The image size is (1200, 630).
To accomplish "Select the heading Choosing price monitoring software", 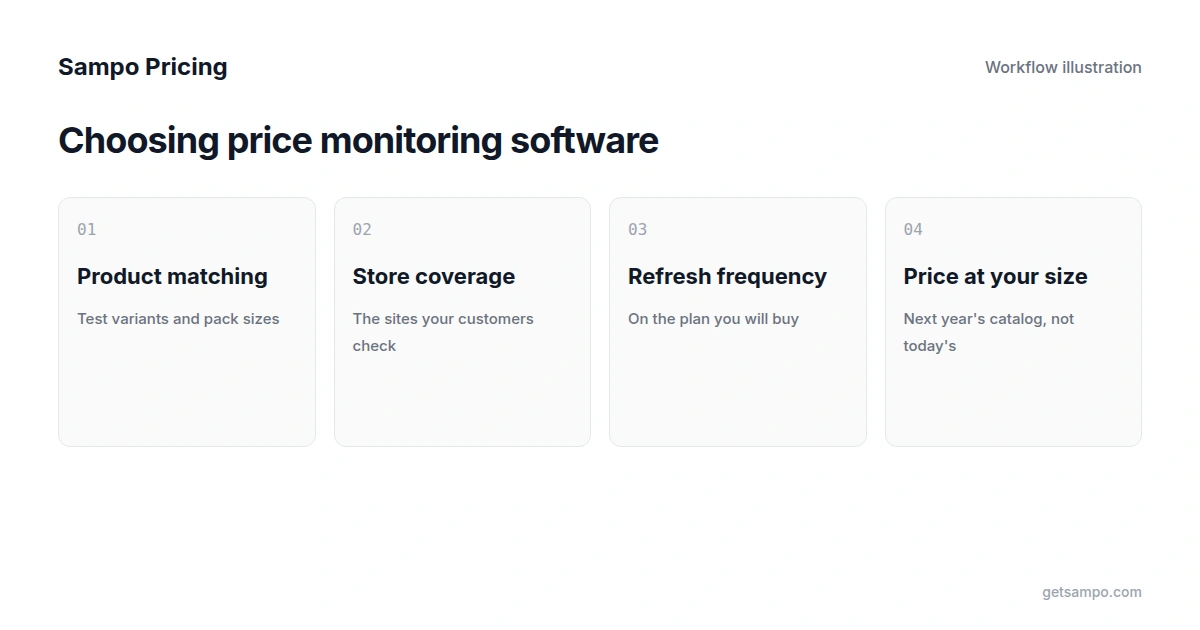I will 358,140.
